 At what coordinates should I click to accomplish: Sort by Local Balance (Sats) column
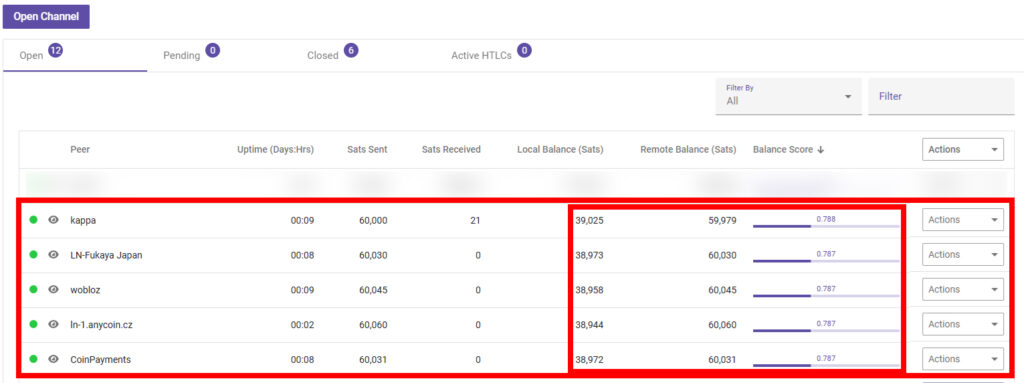pos(560,150)
